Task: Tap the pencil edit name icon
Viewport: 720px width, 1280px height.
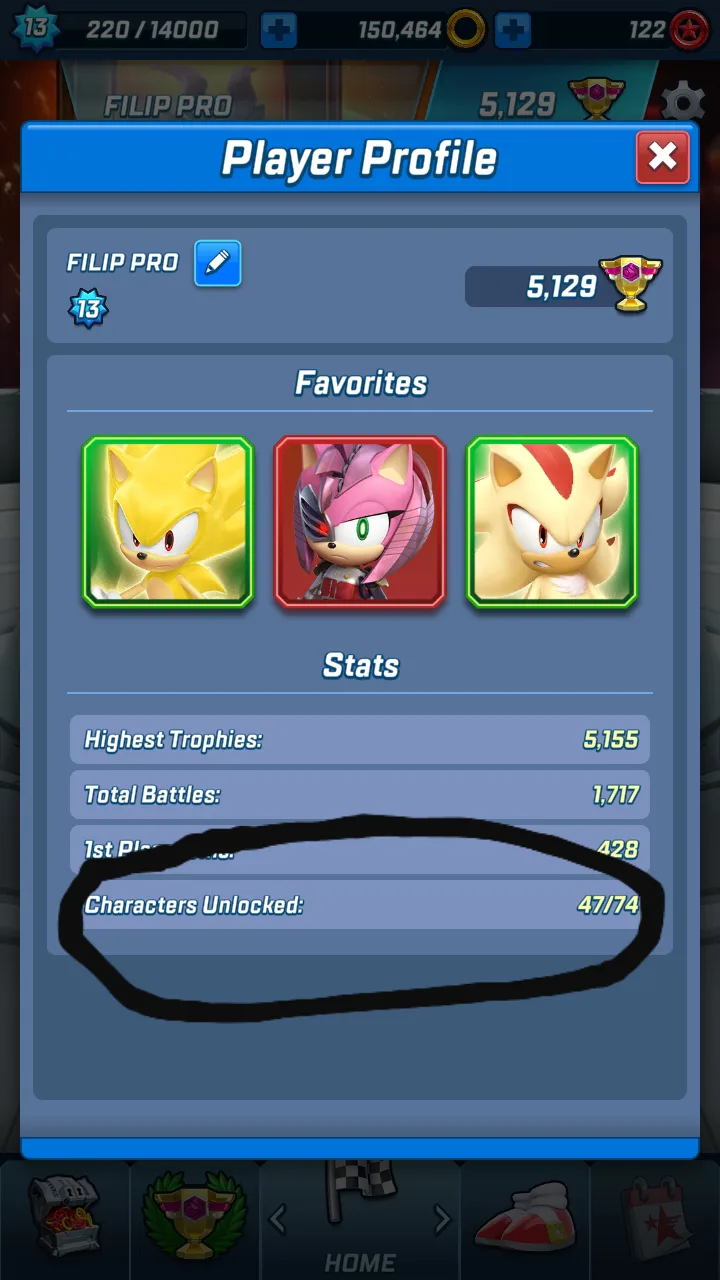Action: (x=217, y=263)
